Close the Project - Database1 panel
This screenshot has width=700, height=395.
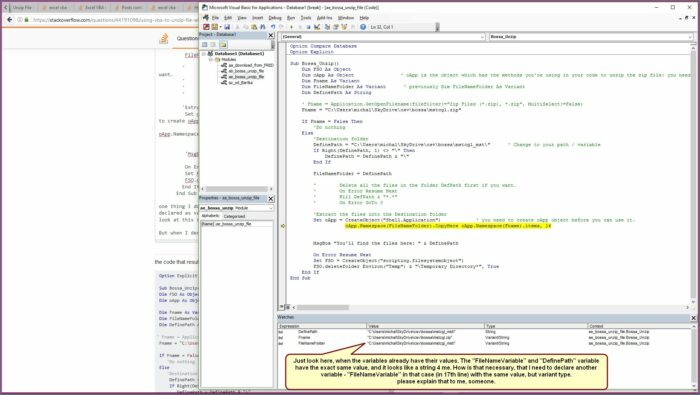(271, 35)
